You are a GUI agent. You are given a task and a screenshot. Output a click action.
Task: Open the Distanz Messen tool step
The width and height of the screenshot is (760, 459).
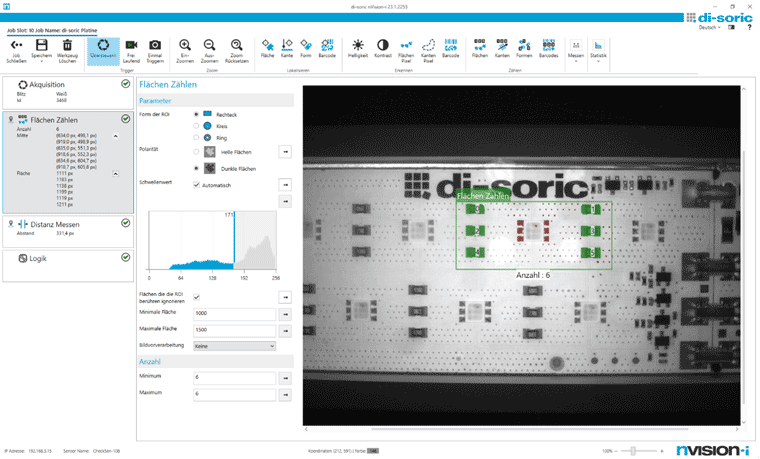pos(68,230)
